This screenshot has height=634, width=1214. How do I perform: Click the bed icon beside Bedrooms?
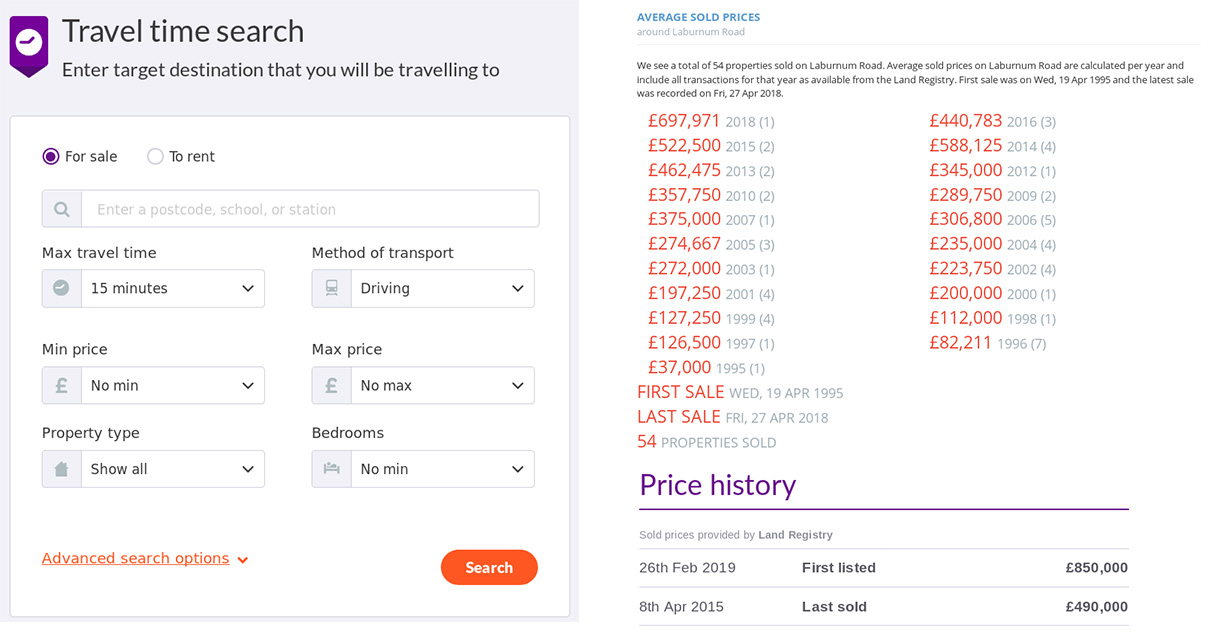pyautogui.click(x=332, y=469)
